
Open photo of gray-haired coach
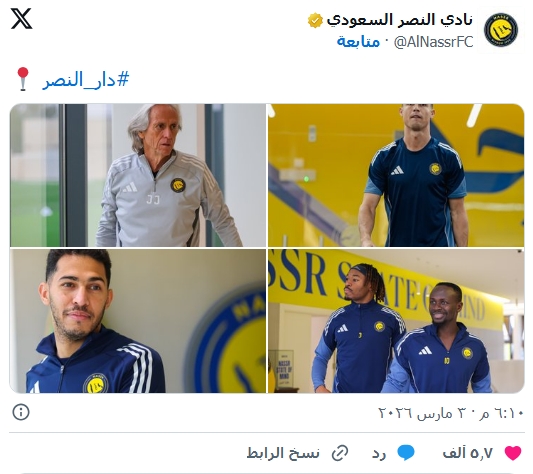[x=138, y=175]
